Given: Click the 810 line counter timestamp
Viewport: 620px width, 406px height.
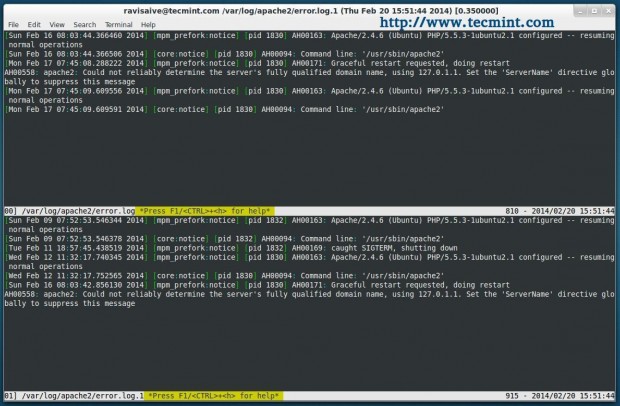Looking at the screenshot, I should point(560,211).
